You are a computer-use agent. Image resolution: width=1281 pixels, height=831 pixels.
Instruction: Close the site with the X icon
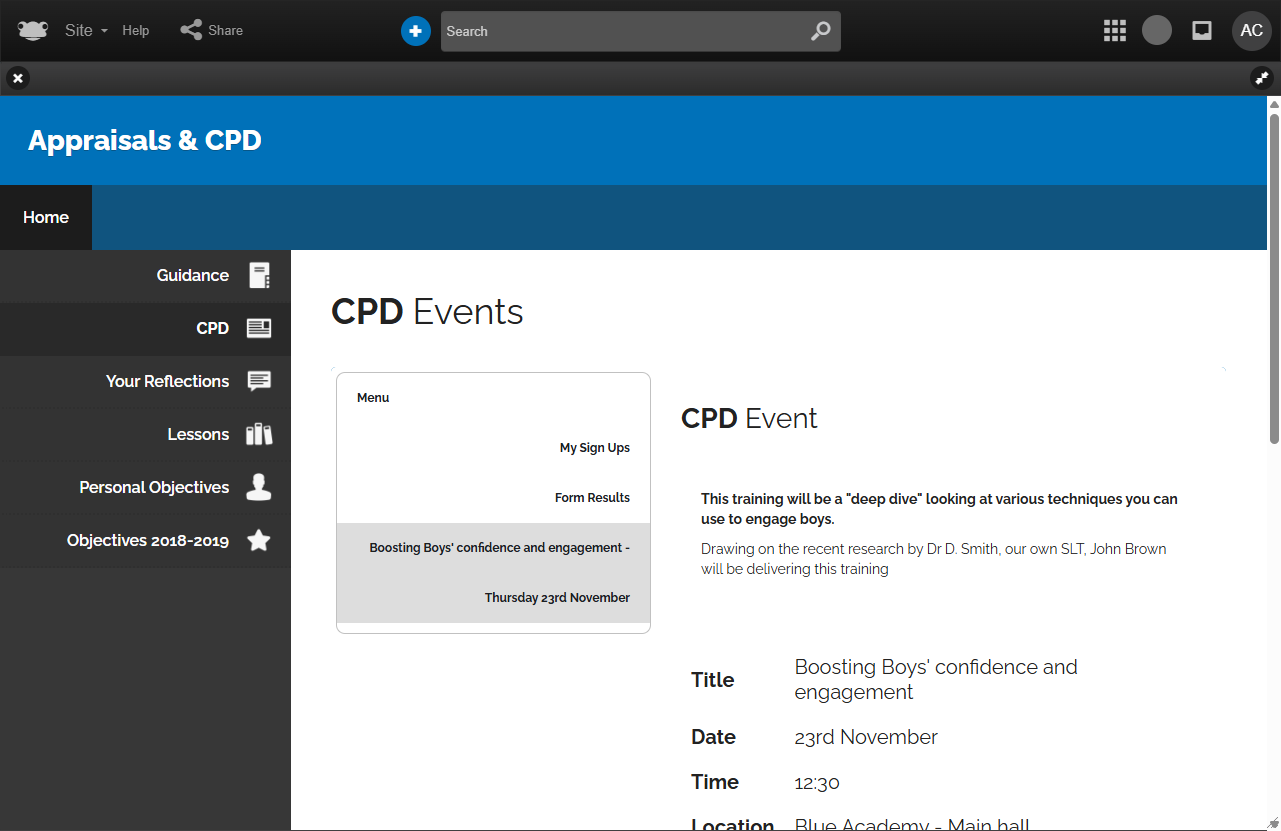point(18,78)
